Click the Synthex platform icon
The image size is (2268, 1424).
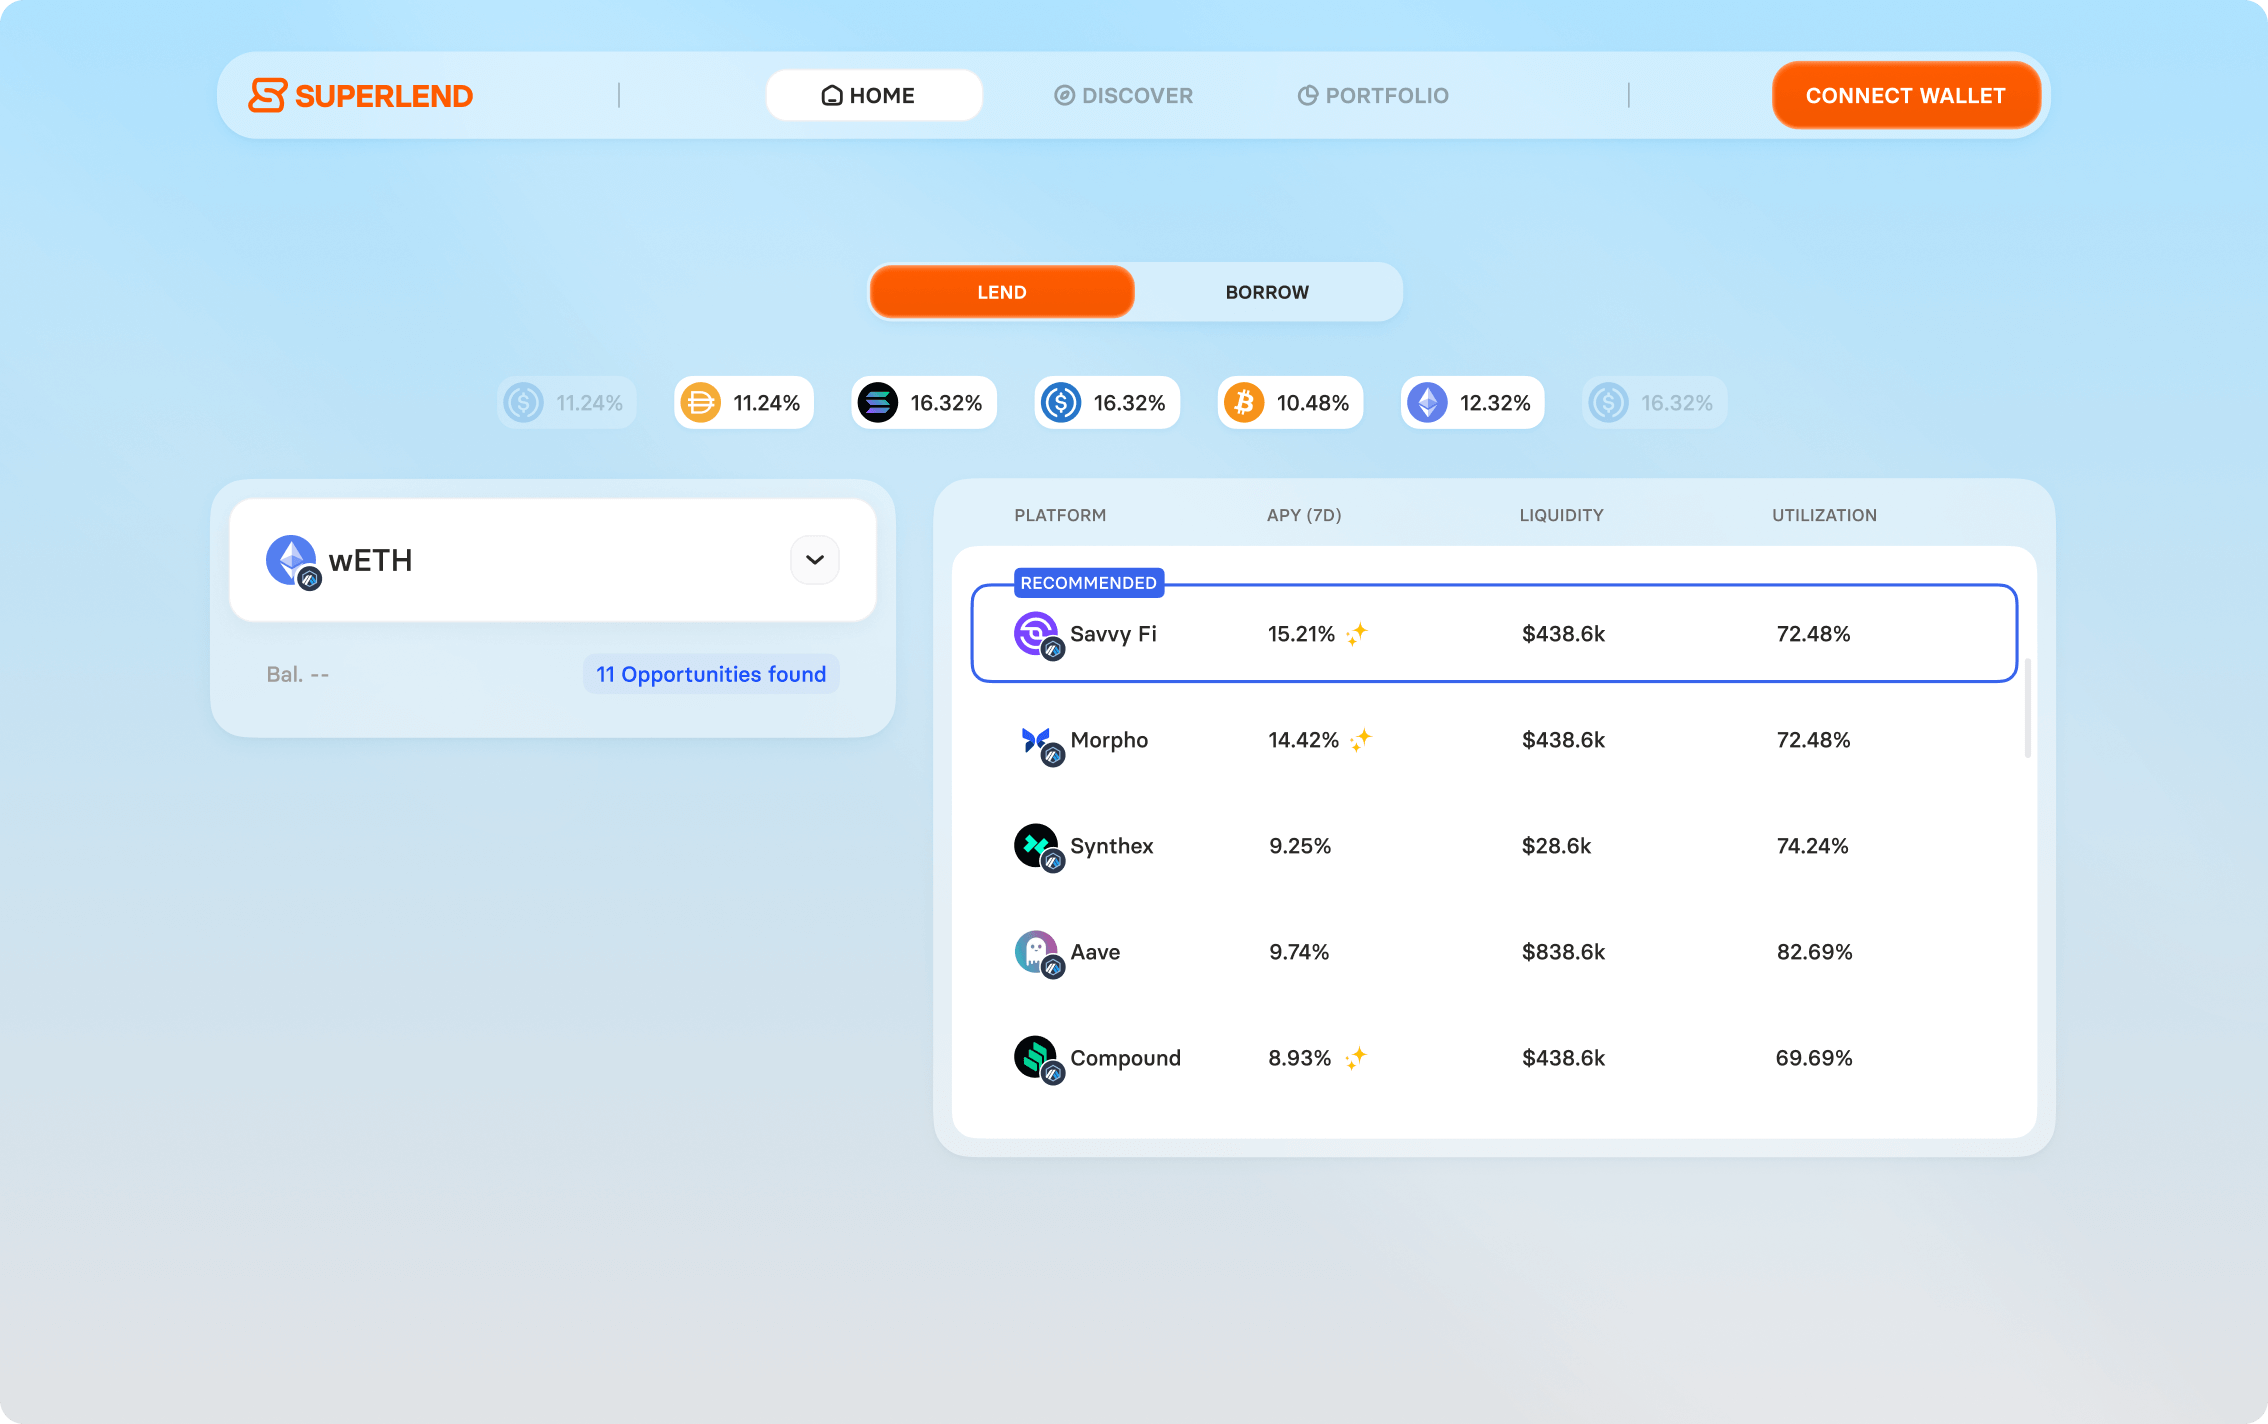tap(1038, 847)
